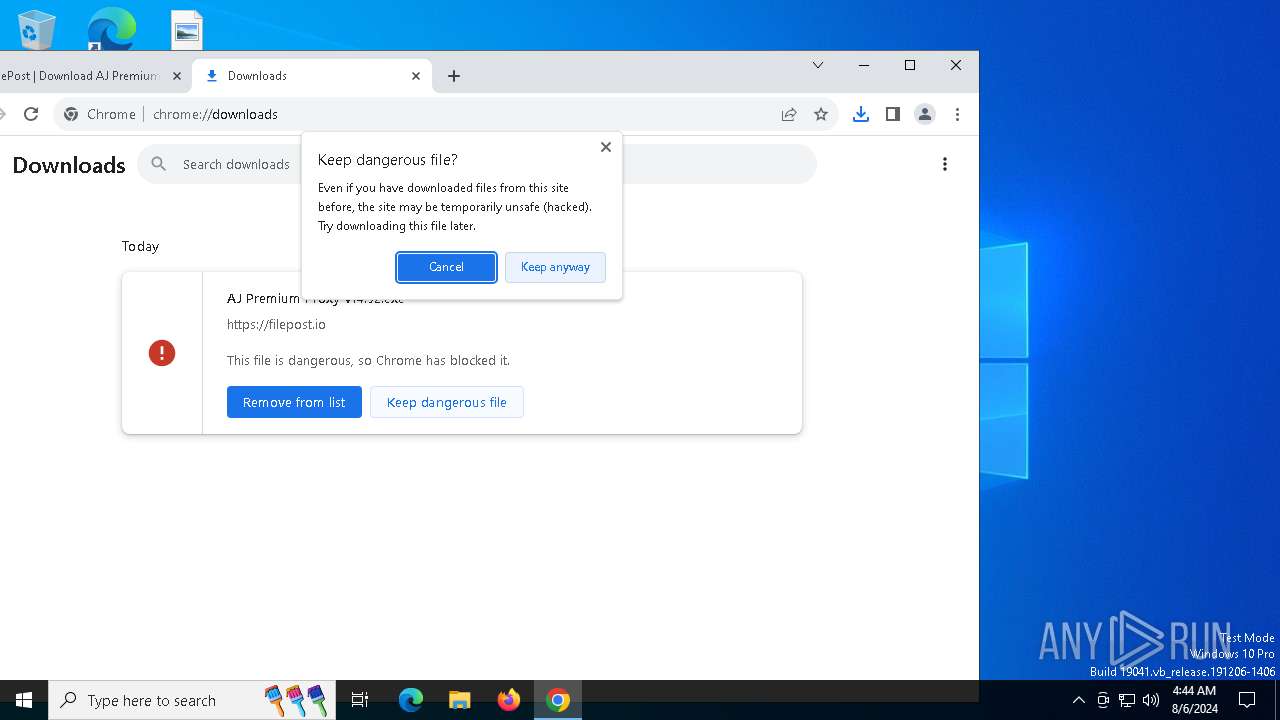
Task: Maximize the Chrome window
Action: coord(910,65)
